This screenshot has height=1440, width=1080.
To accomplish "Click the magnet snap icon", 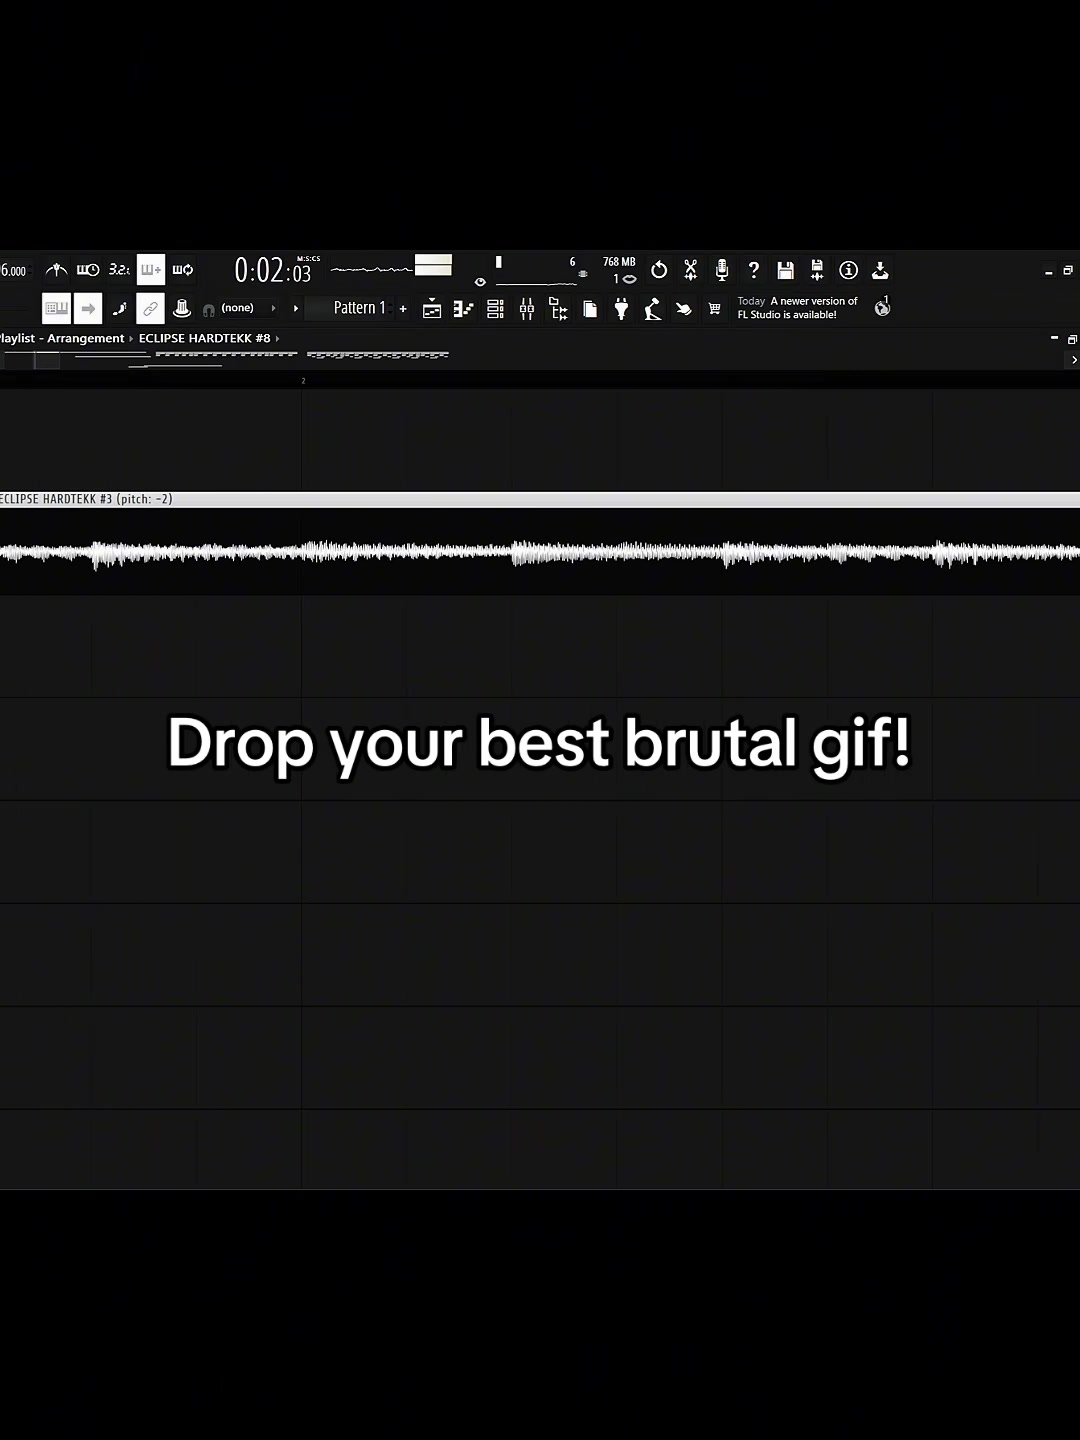I will [208, 310].
